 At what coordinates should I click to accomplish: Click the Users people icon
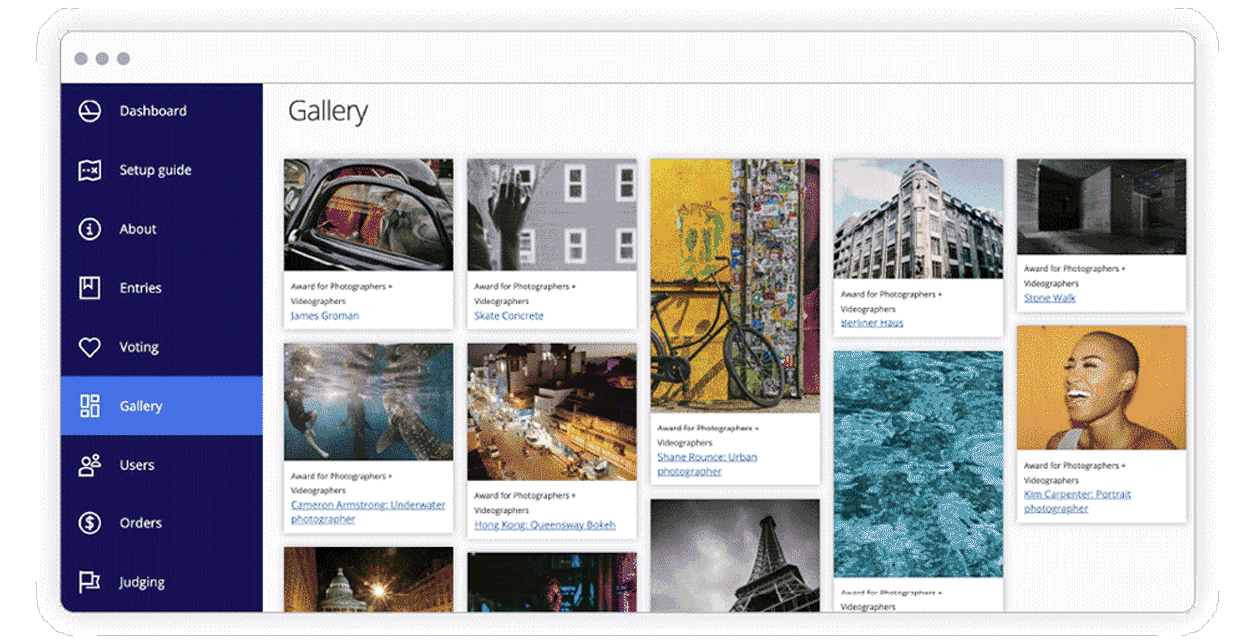(x=88, y=464)
